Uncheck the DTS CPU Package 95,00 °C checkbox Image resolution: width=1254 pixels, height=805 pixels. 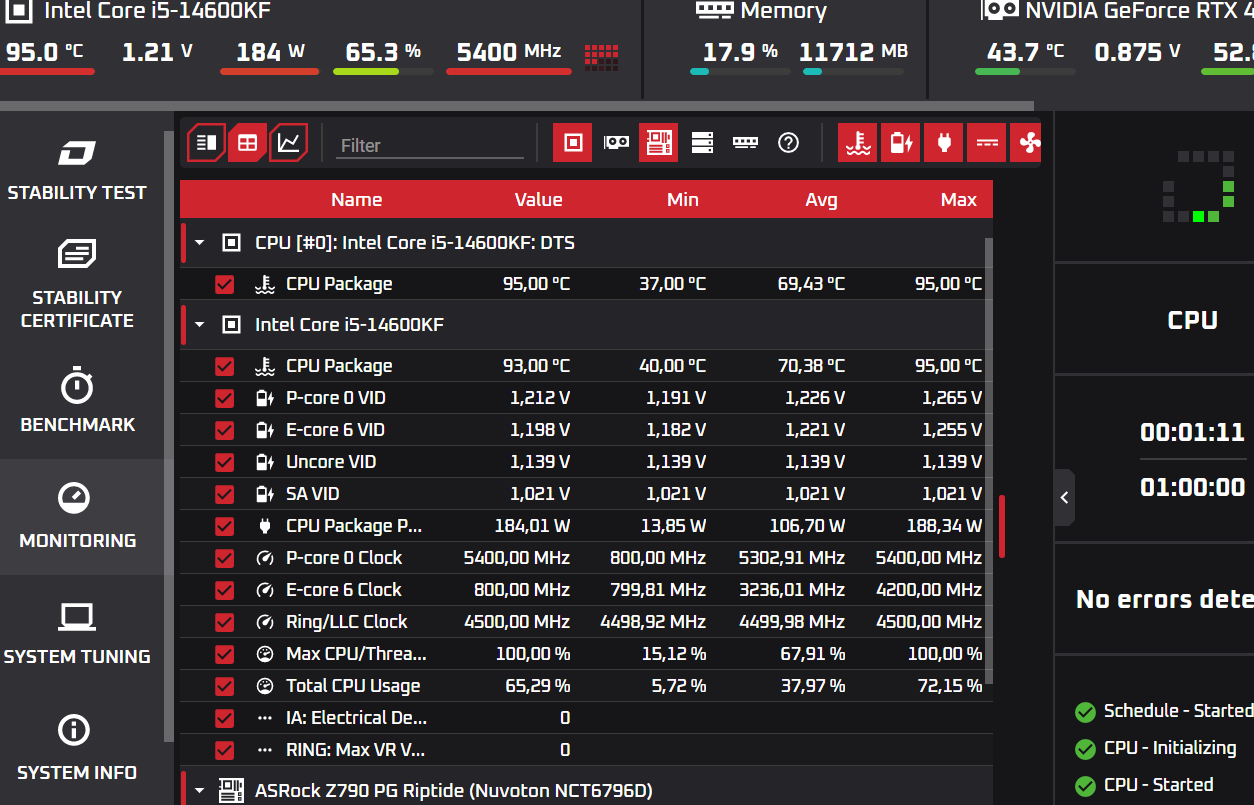tap(224, 284)
